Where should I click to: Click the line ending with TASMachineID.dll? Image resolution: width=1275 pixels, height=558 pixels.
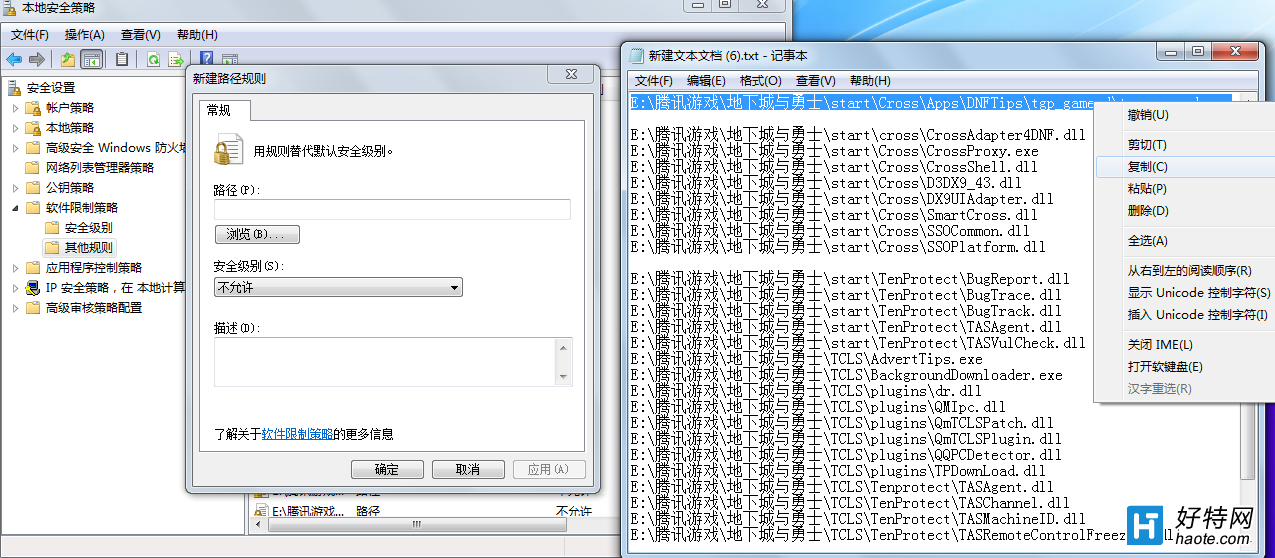(x=859, y=519)
